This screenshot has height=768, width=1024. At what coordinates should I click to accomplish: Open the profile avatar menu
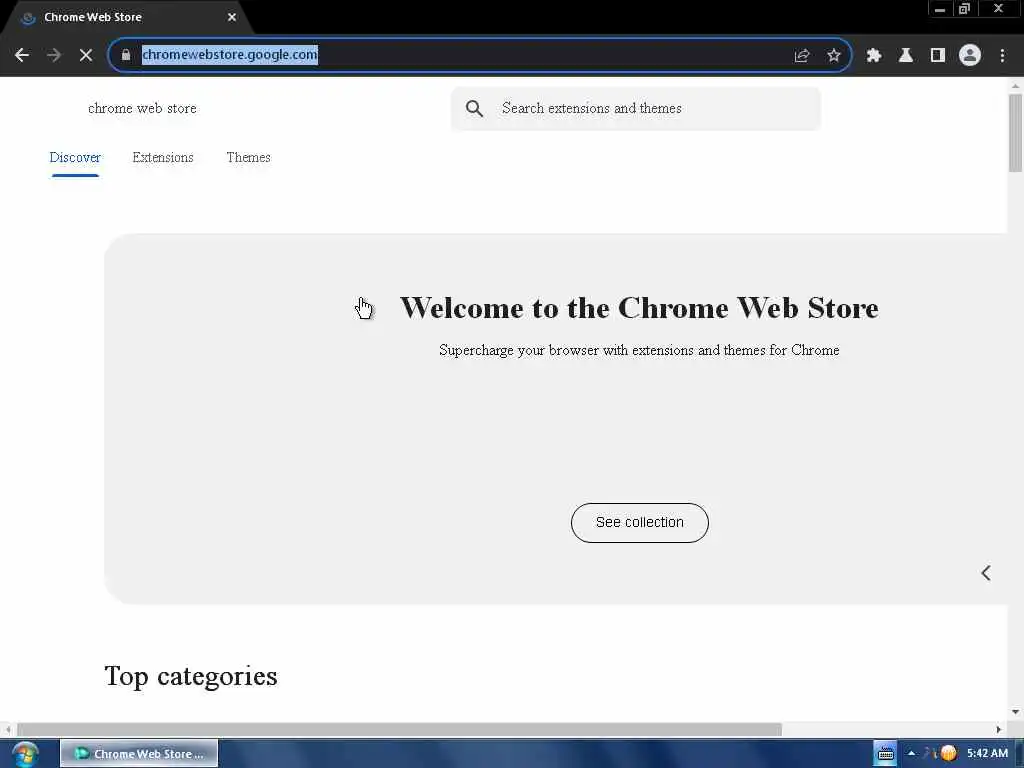[970, 56]
